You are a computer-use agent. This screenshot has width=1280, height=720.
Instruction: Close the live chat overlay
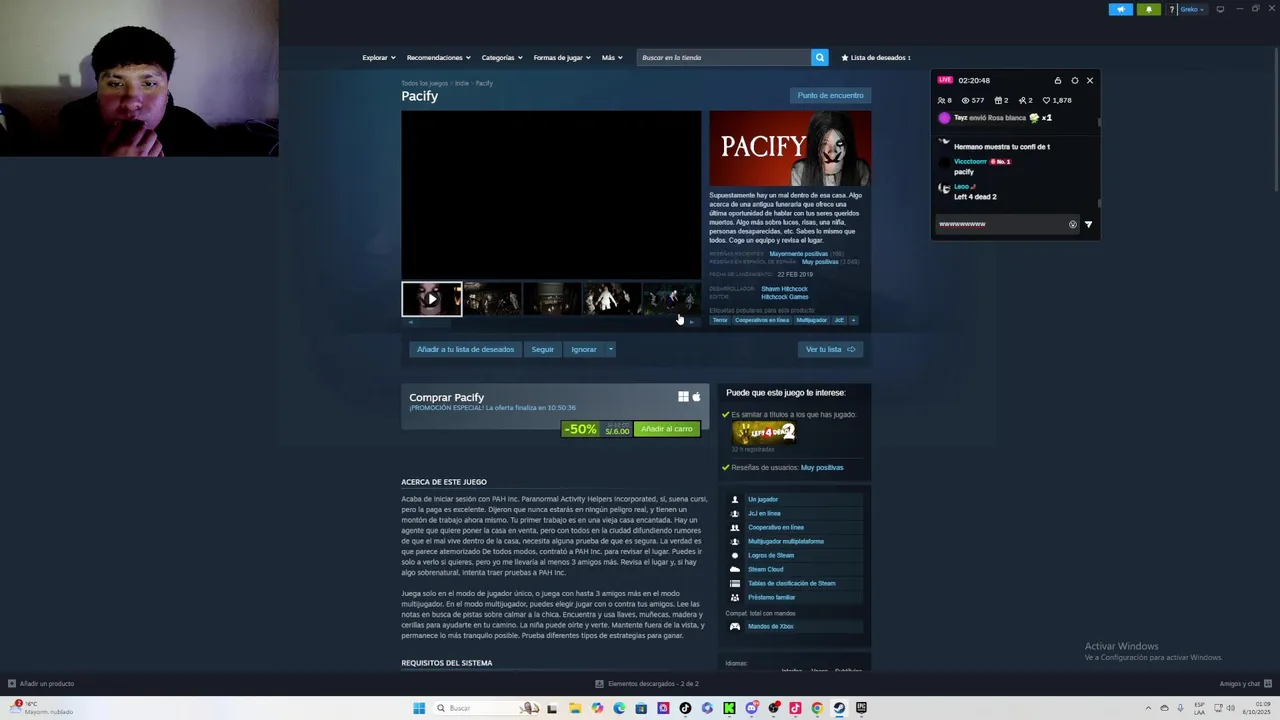[1090, 80]
